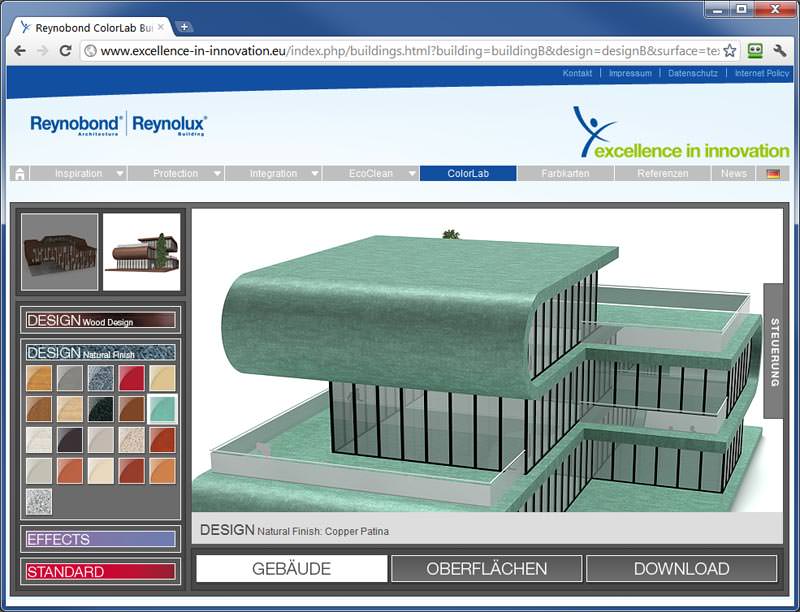Expand the EcoClean menu arrow
Image resolution: width=800 pixels, height=612 pixels.
click(x=412, y=173)
